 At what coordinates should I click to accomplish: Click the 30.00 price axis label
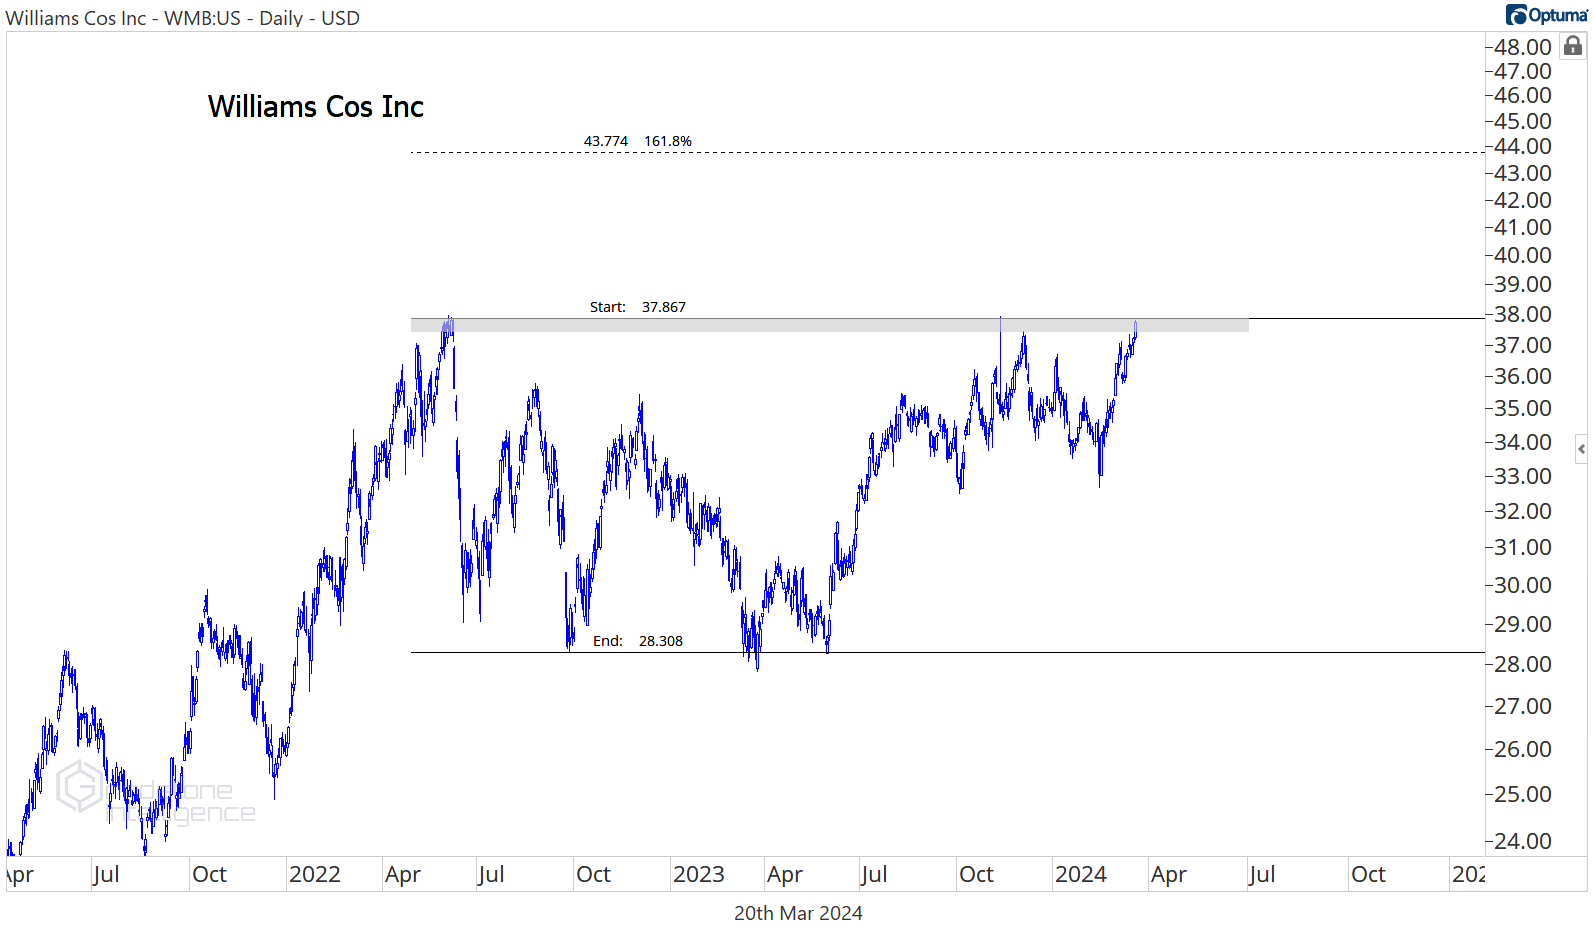(1523, 585)
